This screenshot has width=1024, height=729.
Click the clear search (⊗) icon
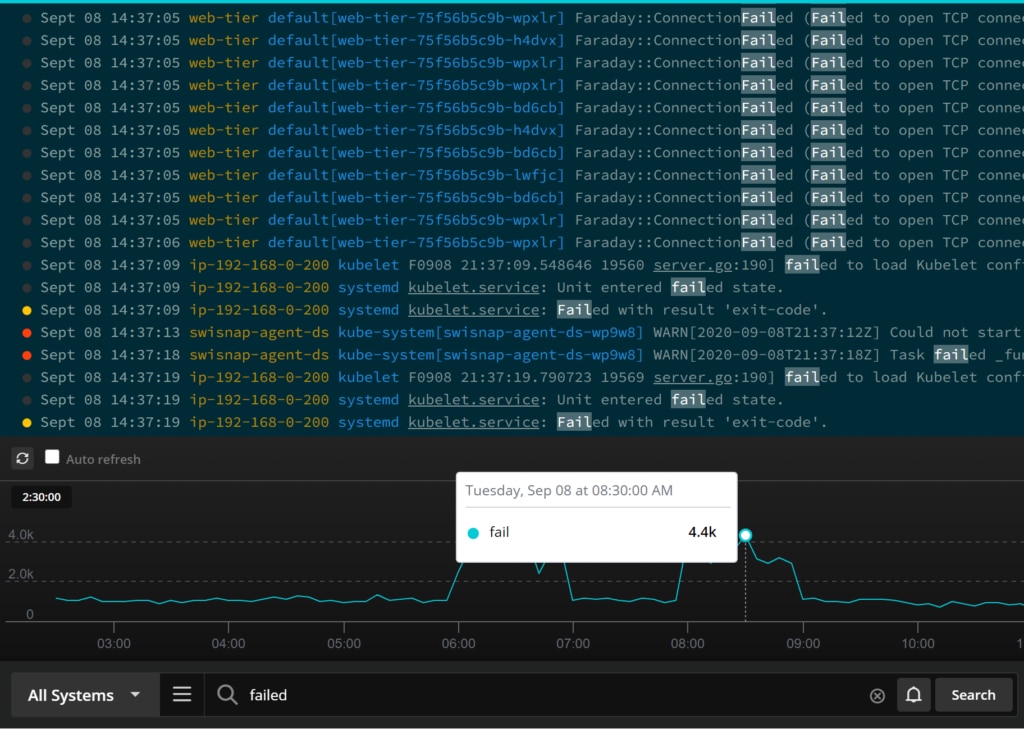(x=877, y=694)
